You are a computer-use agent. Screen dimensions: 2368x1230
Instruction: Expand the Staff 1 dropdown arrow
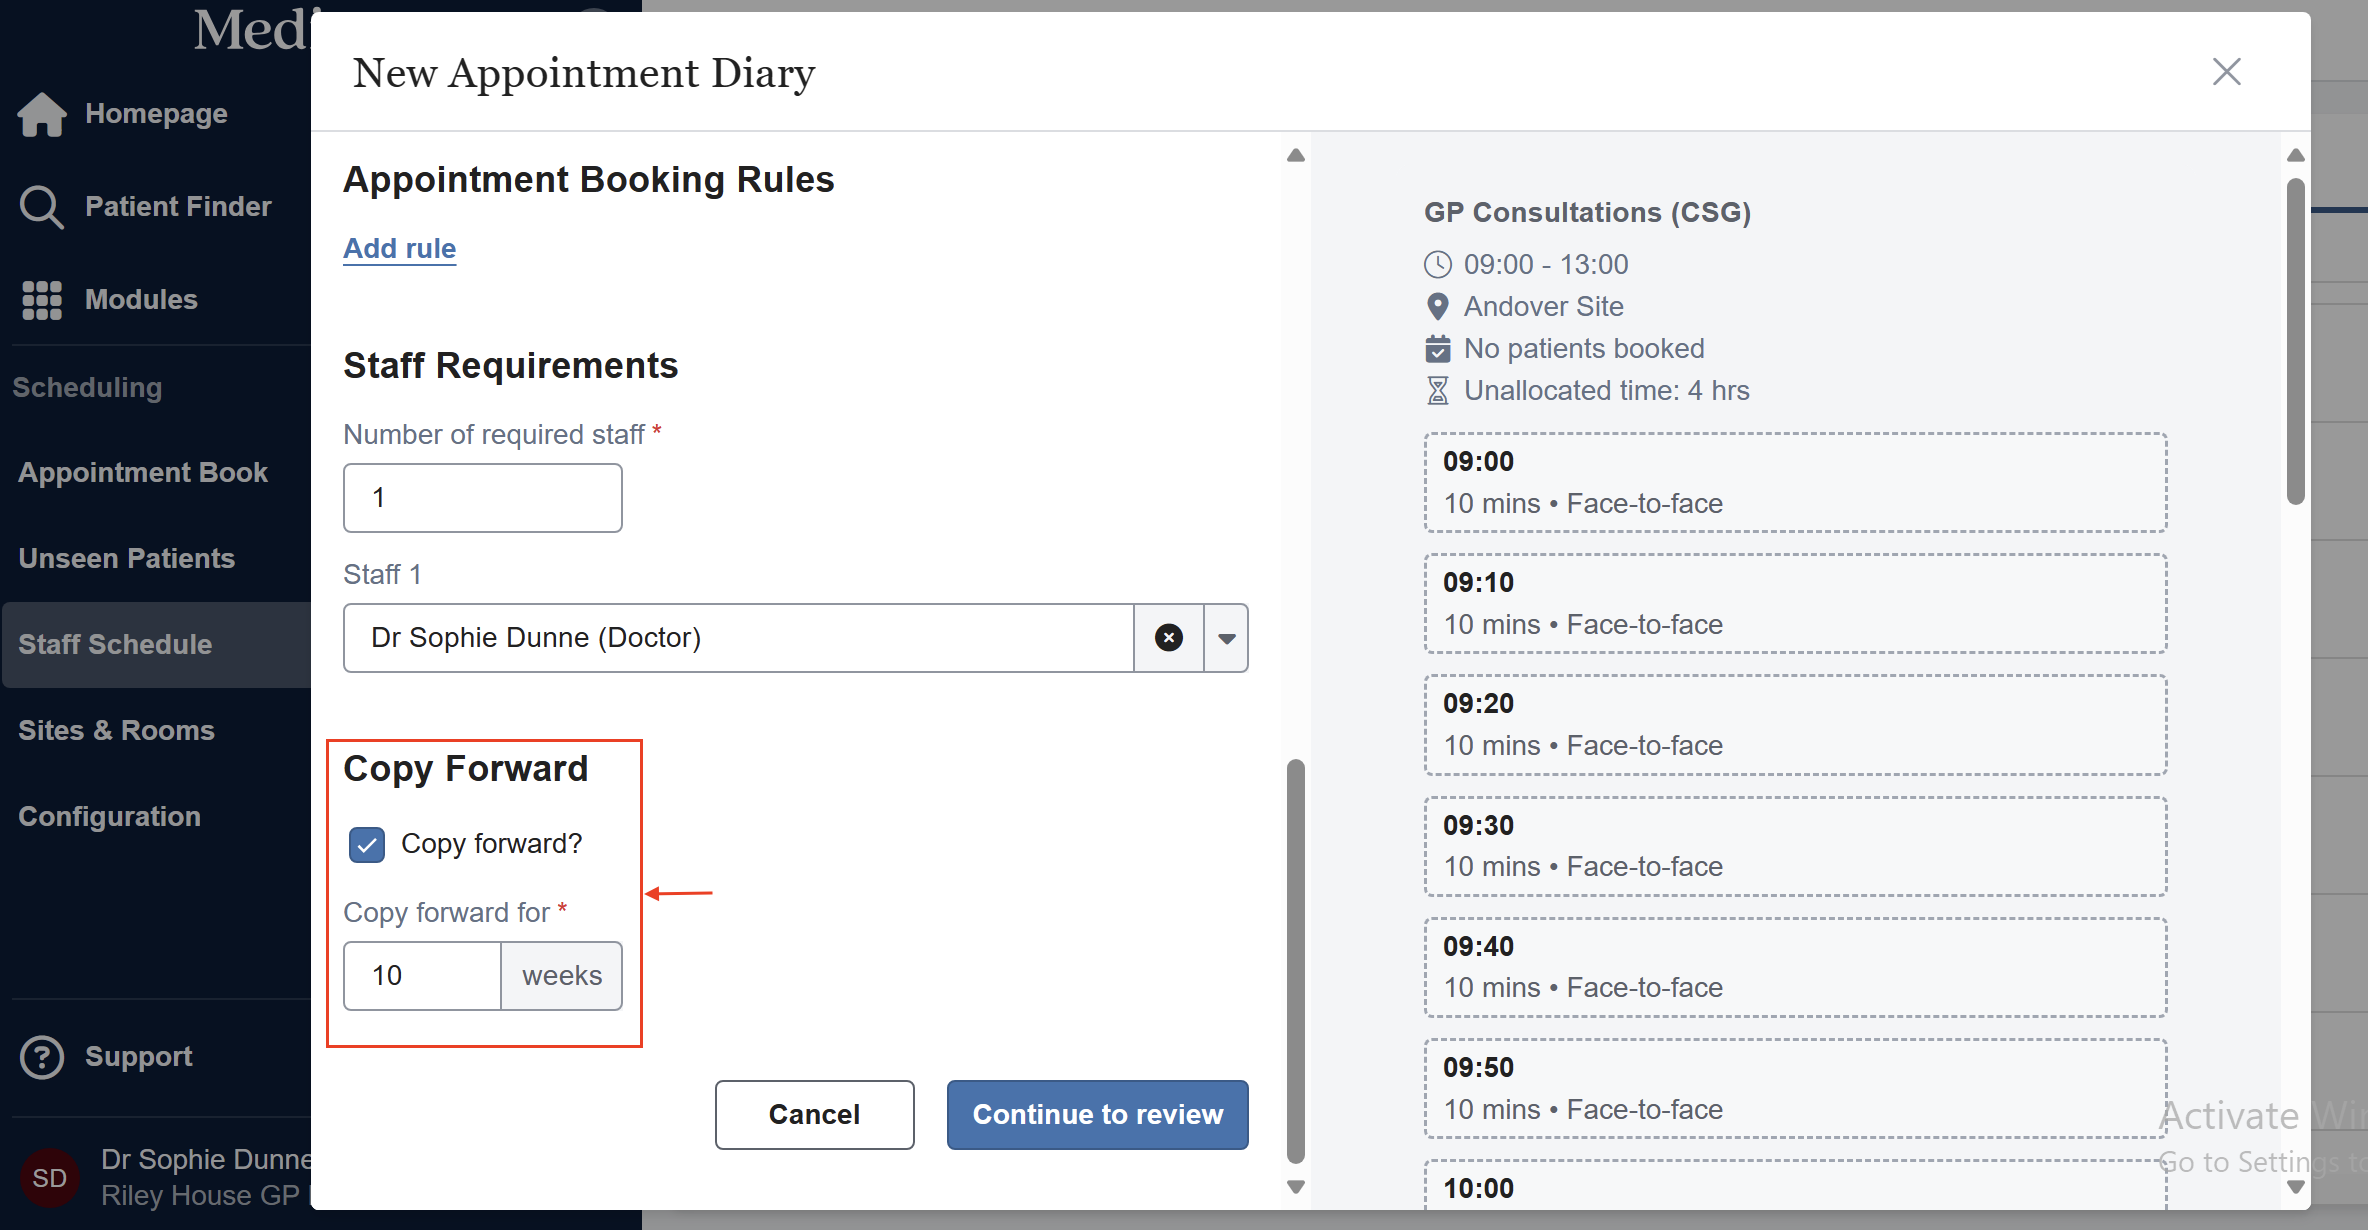[x=1226, y=638]
